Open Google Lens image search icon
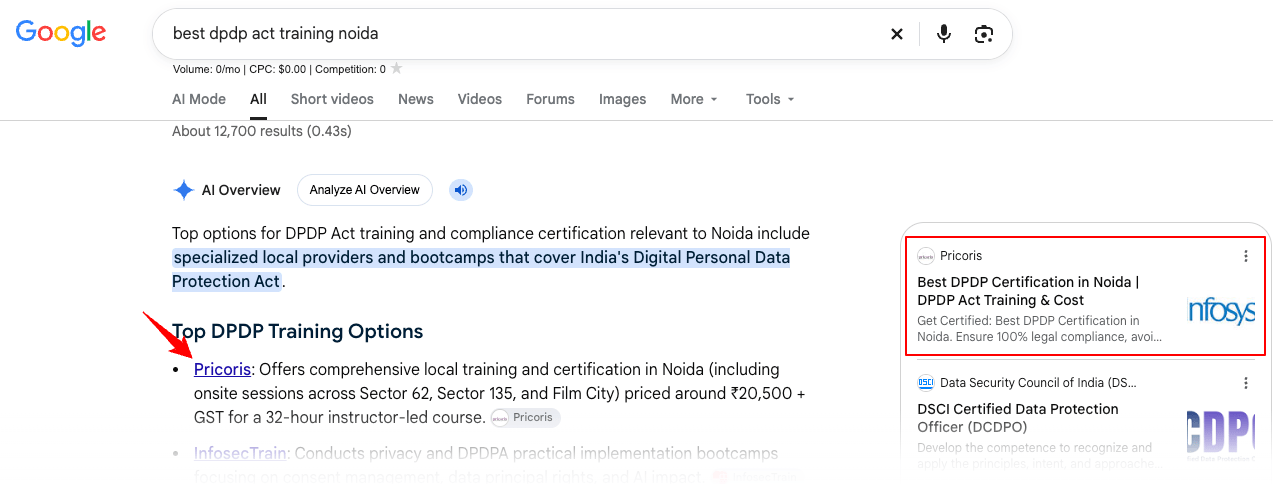Viewport: 1273px width, 484px height. click(984, 34)
